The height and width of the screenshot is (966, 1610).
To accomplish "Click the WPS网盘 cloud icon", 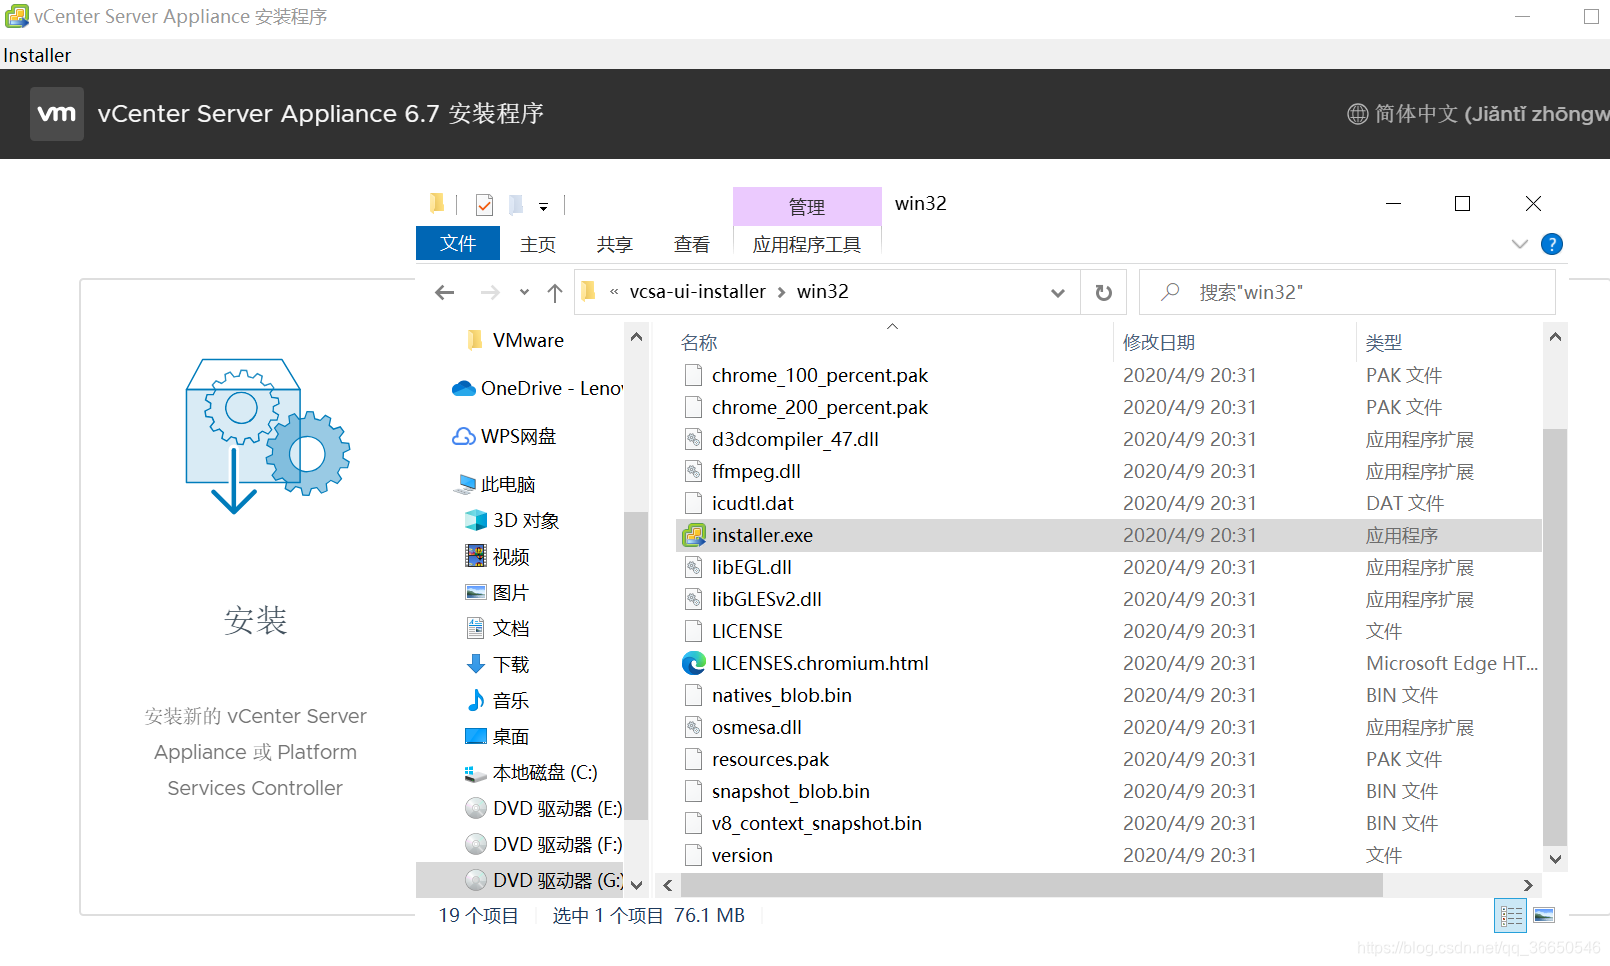I will 463,436.
